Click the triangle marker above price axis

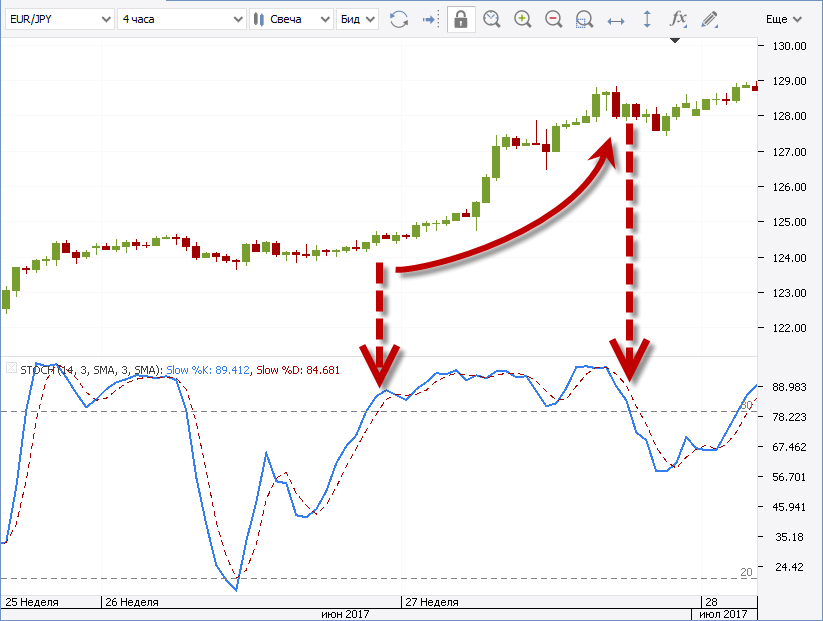click(x=676, y=41)
